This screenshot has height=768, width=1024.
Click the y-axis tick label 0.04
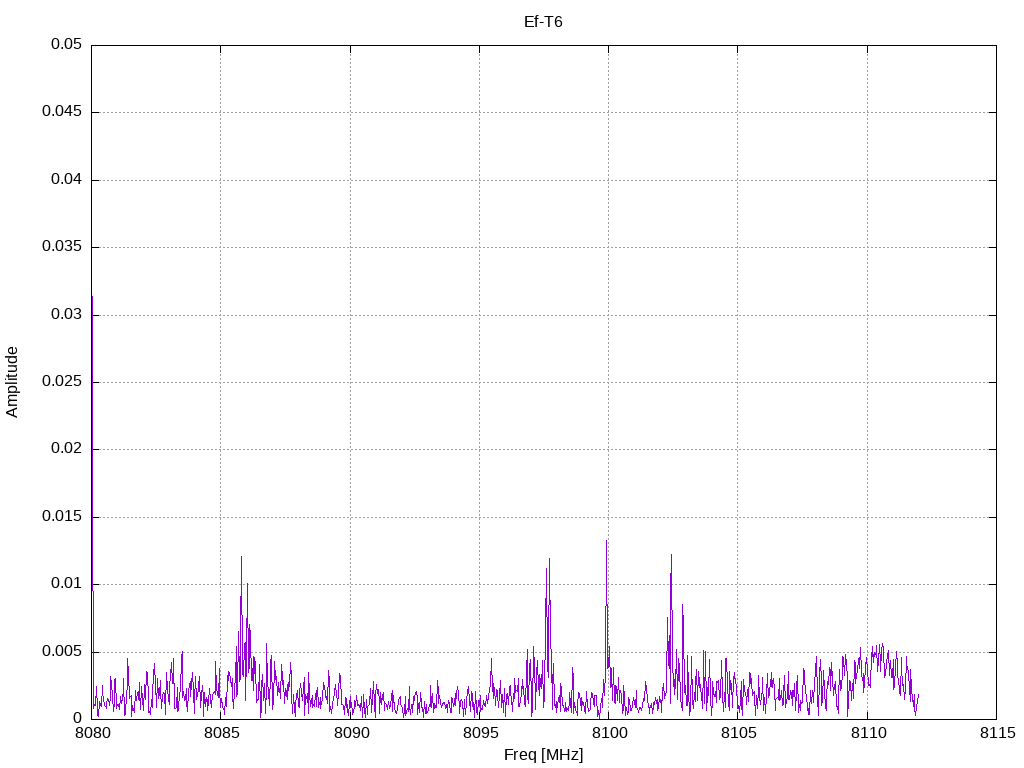click(66, 180)
